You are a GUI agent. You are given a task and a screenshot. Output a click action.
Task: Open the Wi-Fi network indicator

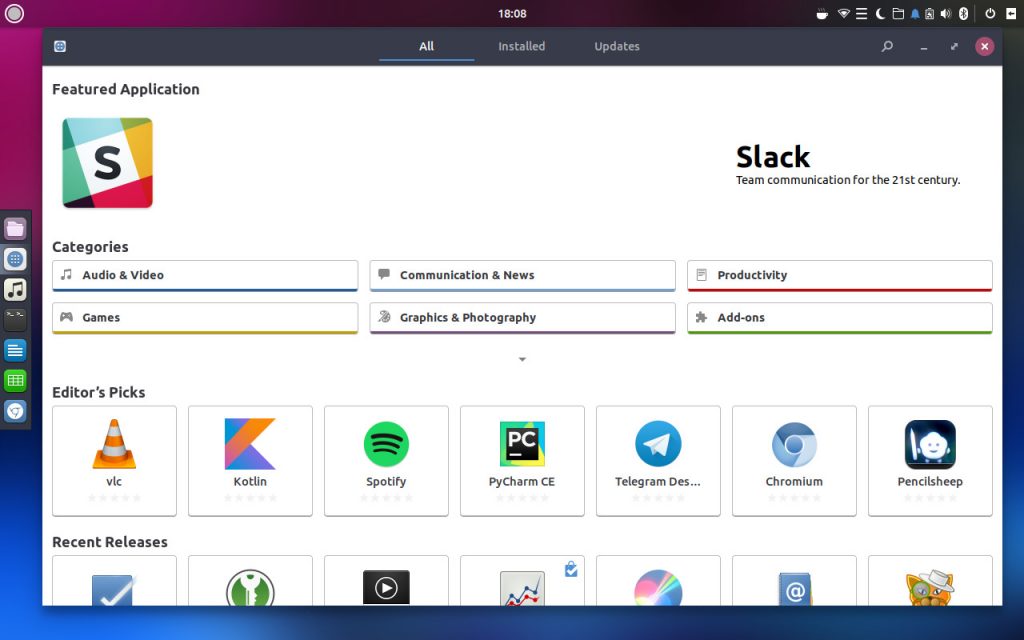click(x=844, y=14)
